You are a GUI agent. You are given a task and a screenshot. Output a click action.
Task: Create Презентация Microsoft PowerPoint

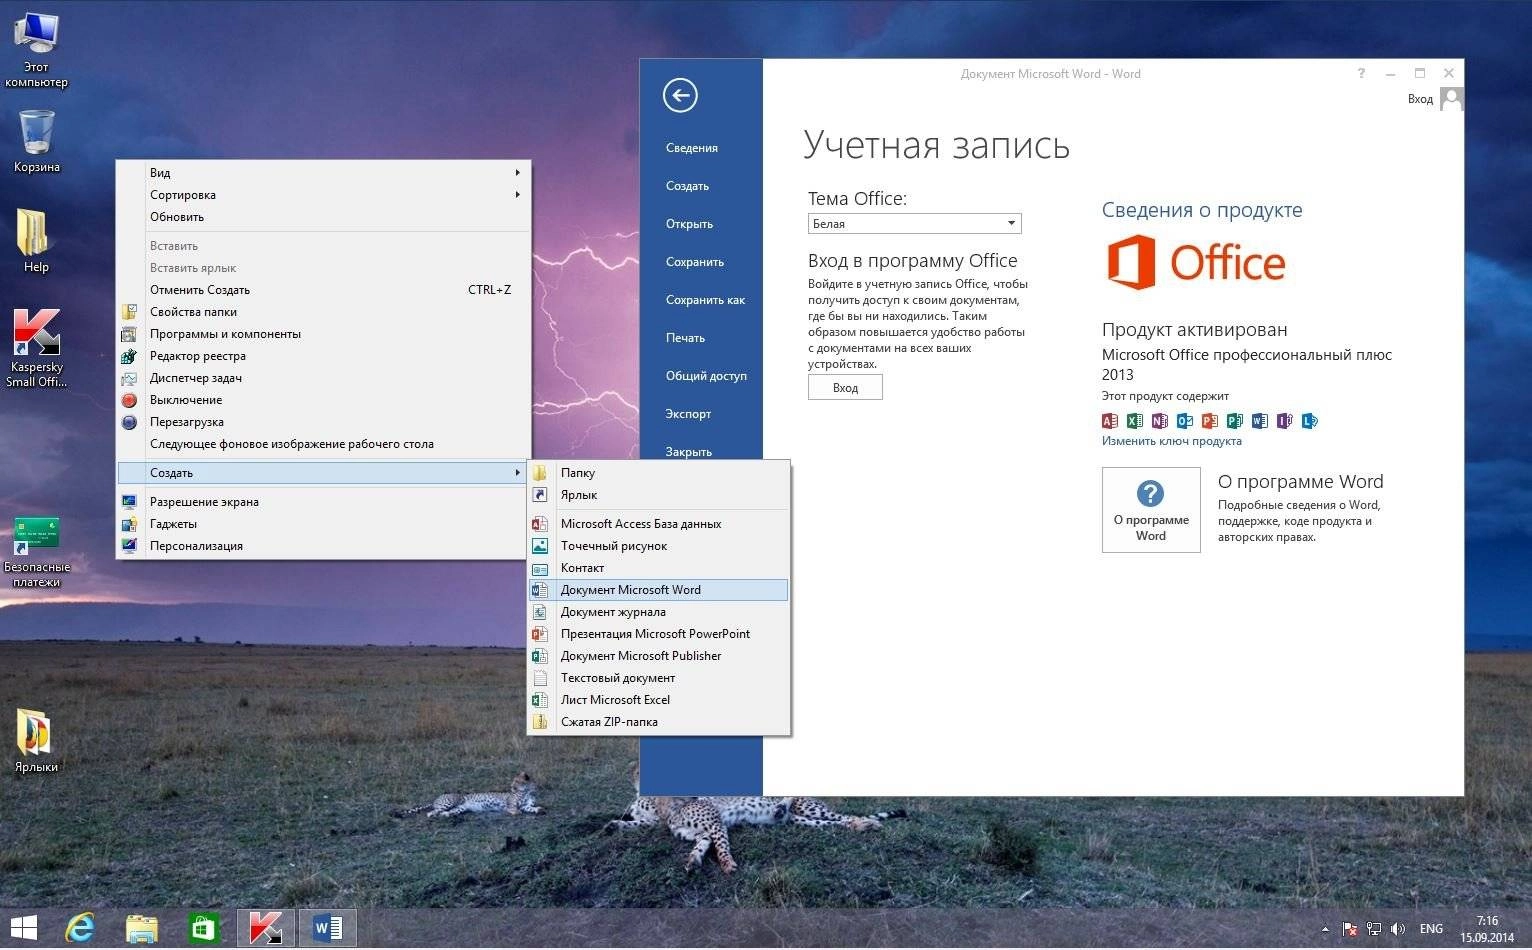point(659,634)
